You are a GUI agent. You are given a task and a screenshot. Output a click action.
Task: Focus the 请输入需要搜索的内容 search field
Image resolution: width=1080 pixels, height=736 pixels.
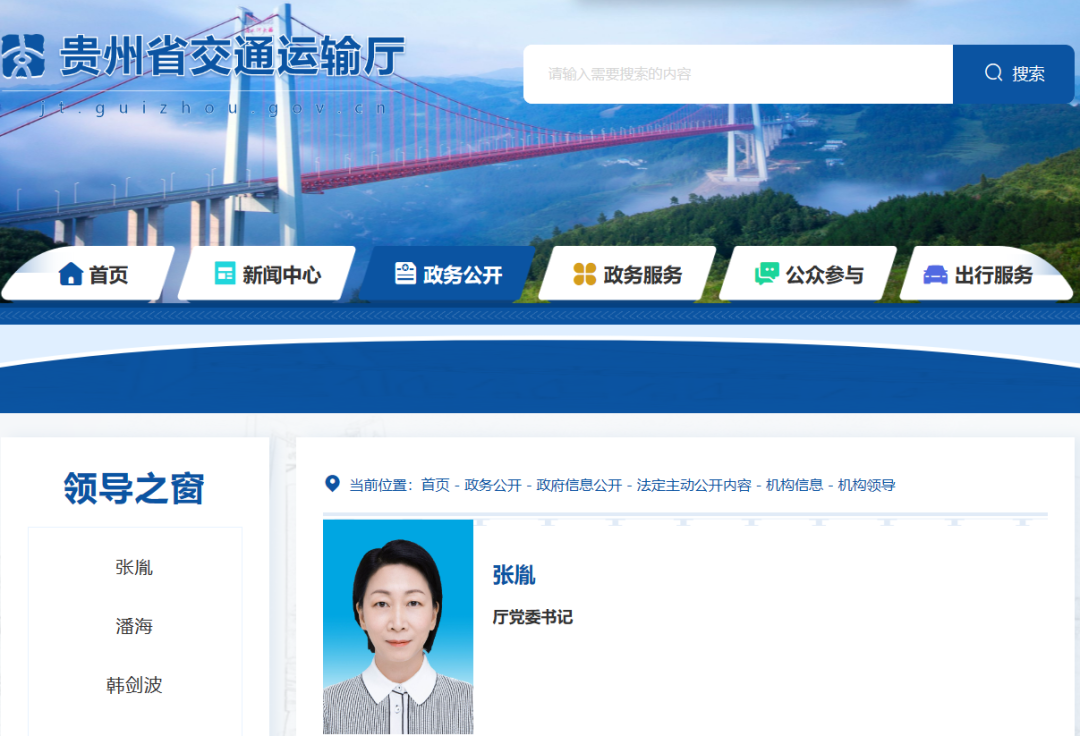(x=737, y=74)
